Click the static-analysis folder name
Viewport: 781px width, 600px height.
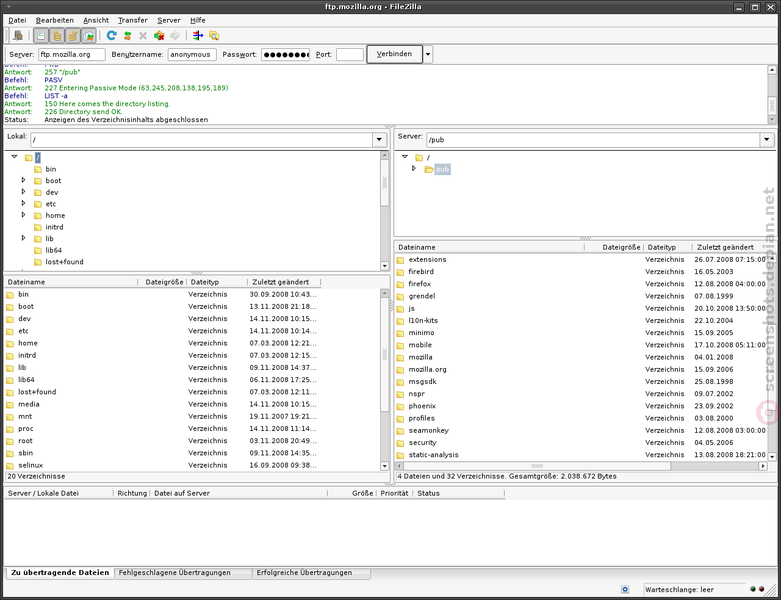433,455
